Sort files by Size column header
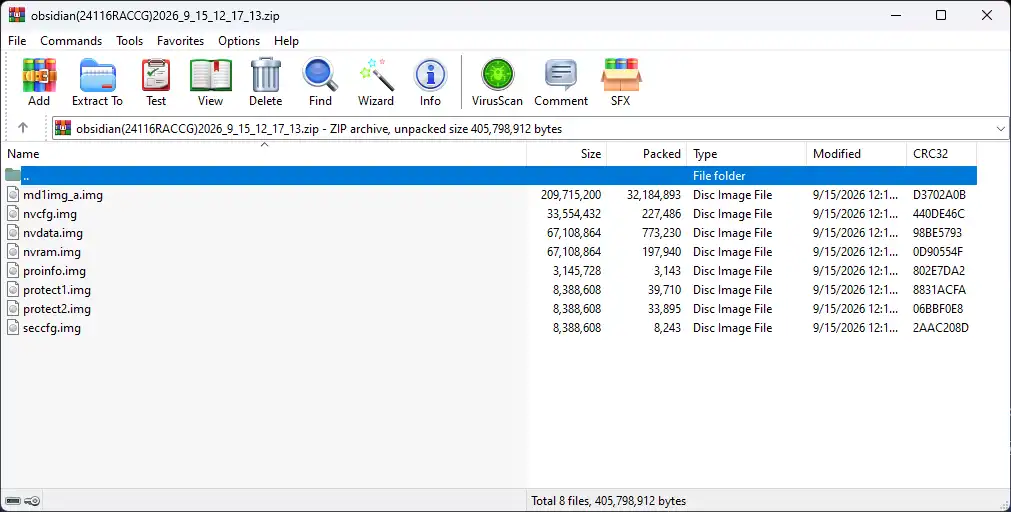Viewport: 1011px width, 512px height. 567,153
